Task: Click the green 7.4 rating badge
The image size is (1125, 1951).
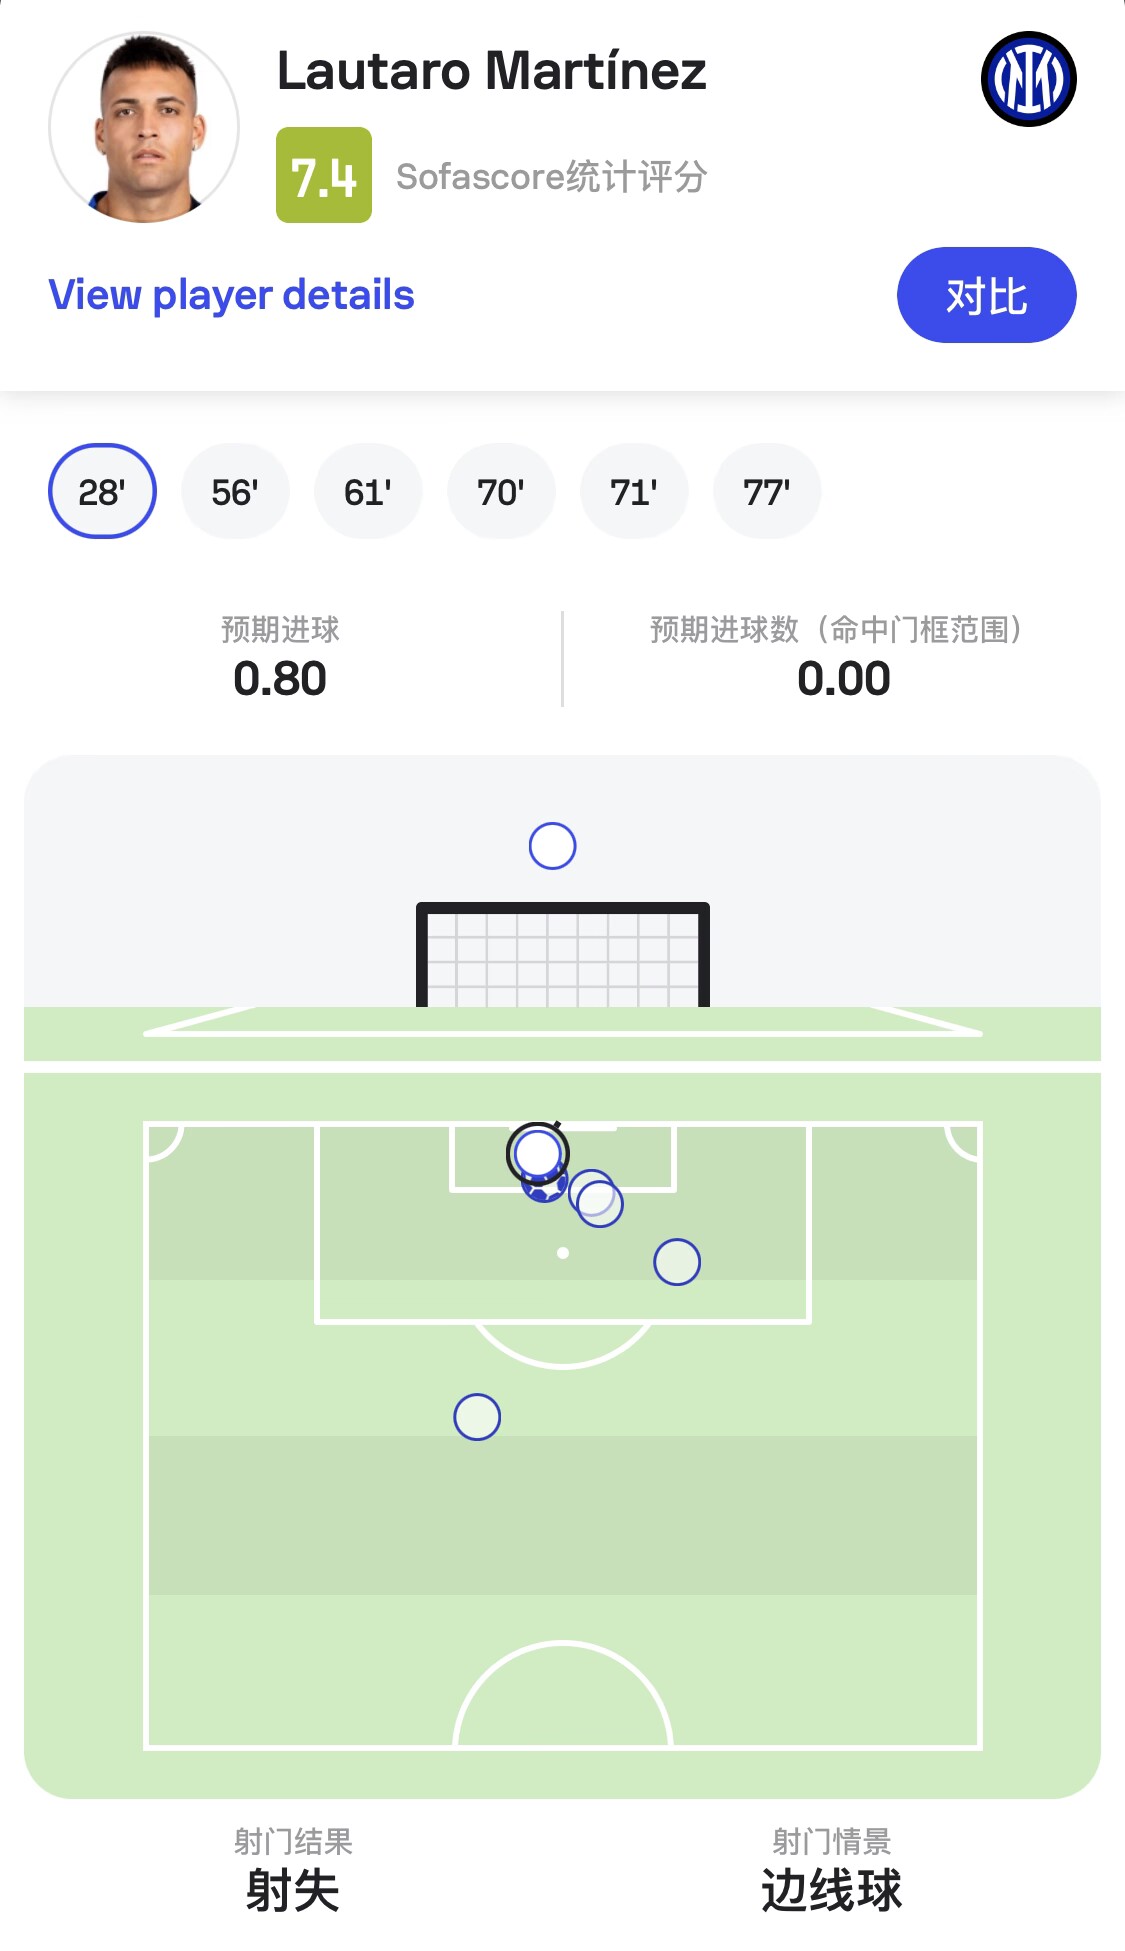Action: (x=323, y=175)
